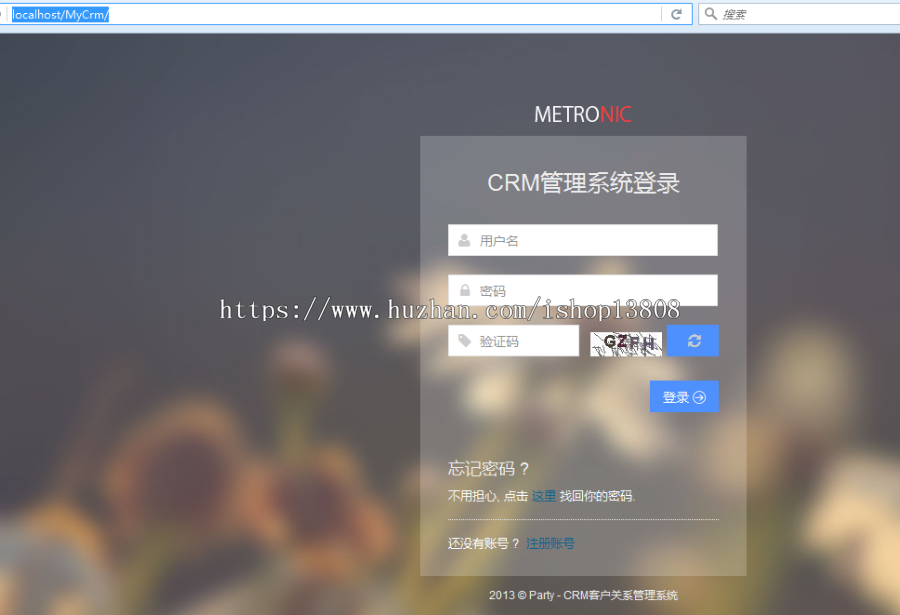Screen dimensions: 900x615
Task: Click the GZFH captcha image
Action: 626,341
